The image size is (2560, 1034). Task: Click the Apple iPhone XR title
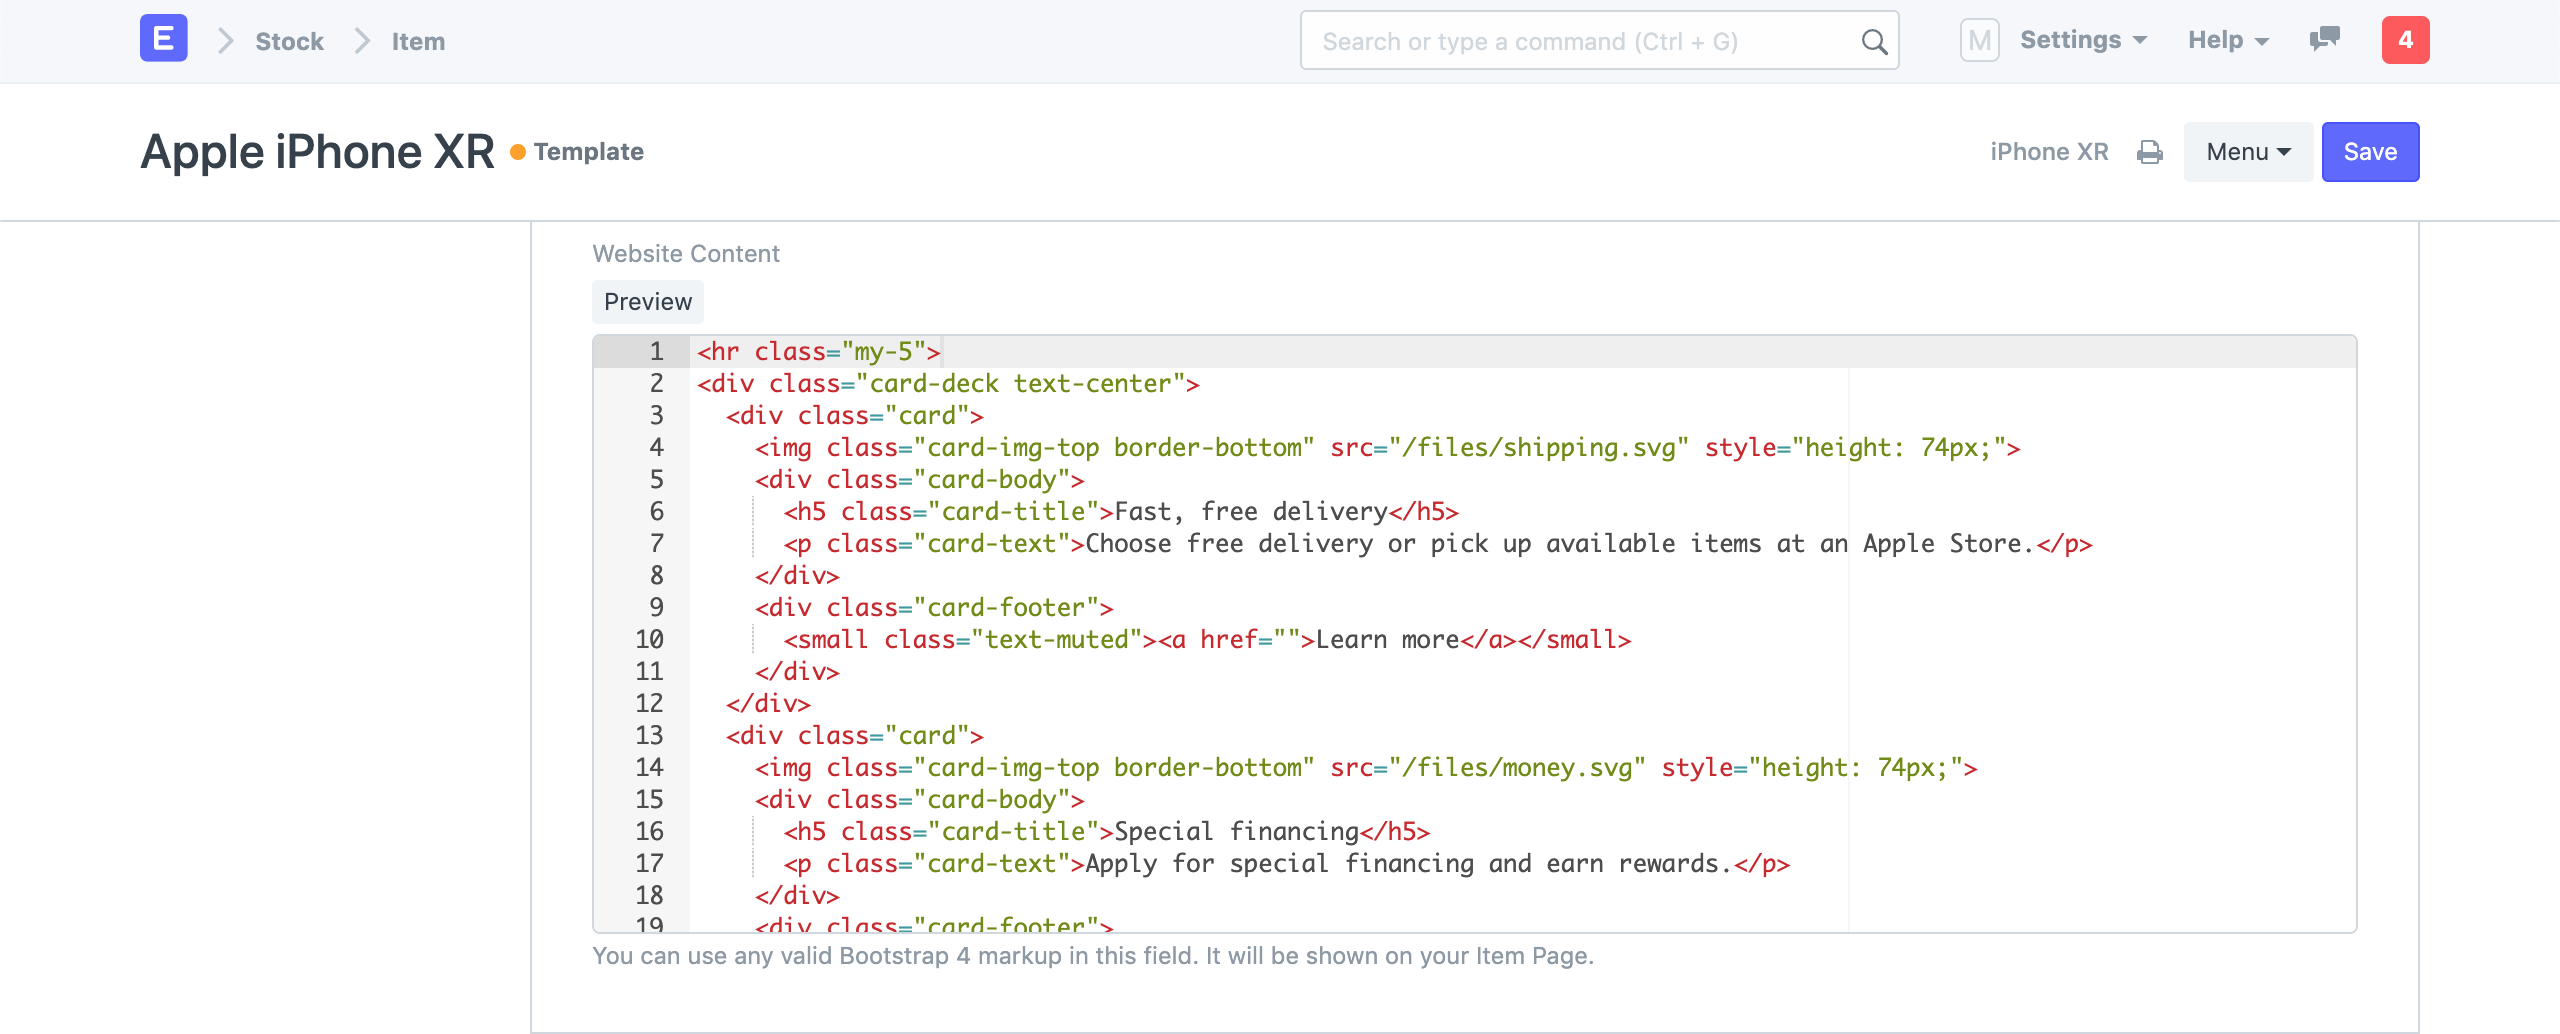[x=318, y=152]
